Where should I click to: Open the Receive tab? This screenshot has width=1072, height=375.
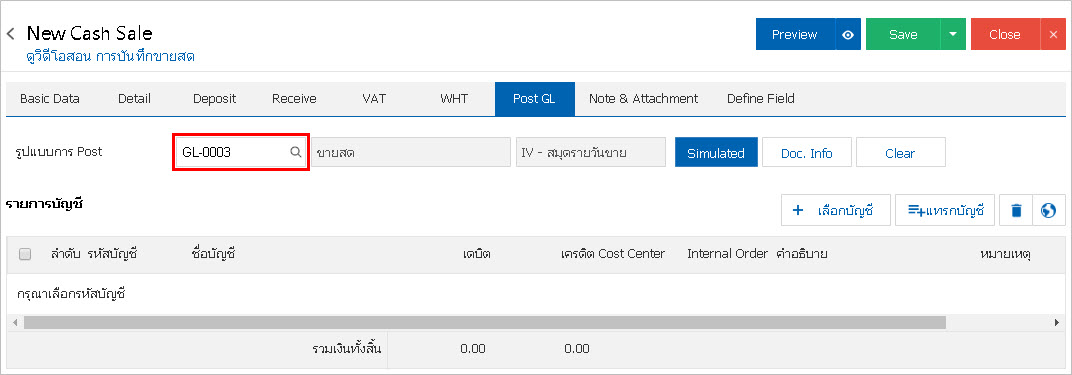[294, 98]
